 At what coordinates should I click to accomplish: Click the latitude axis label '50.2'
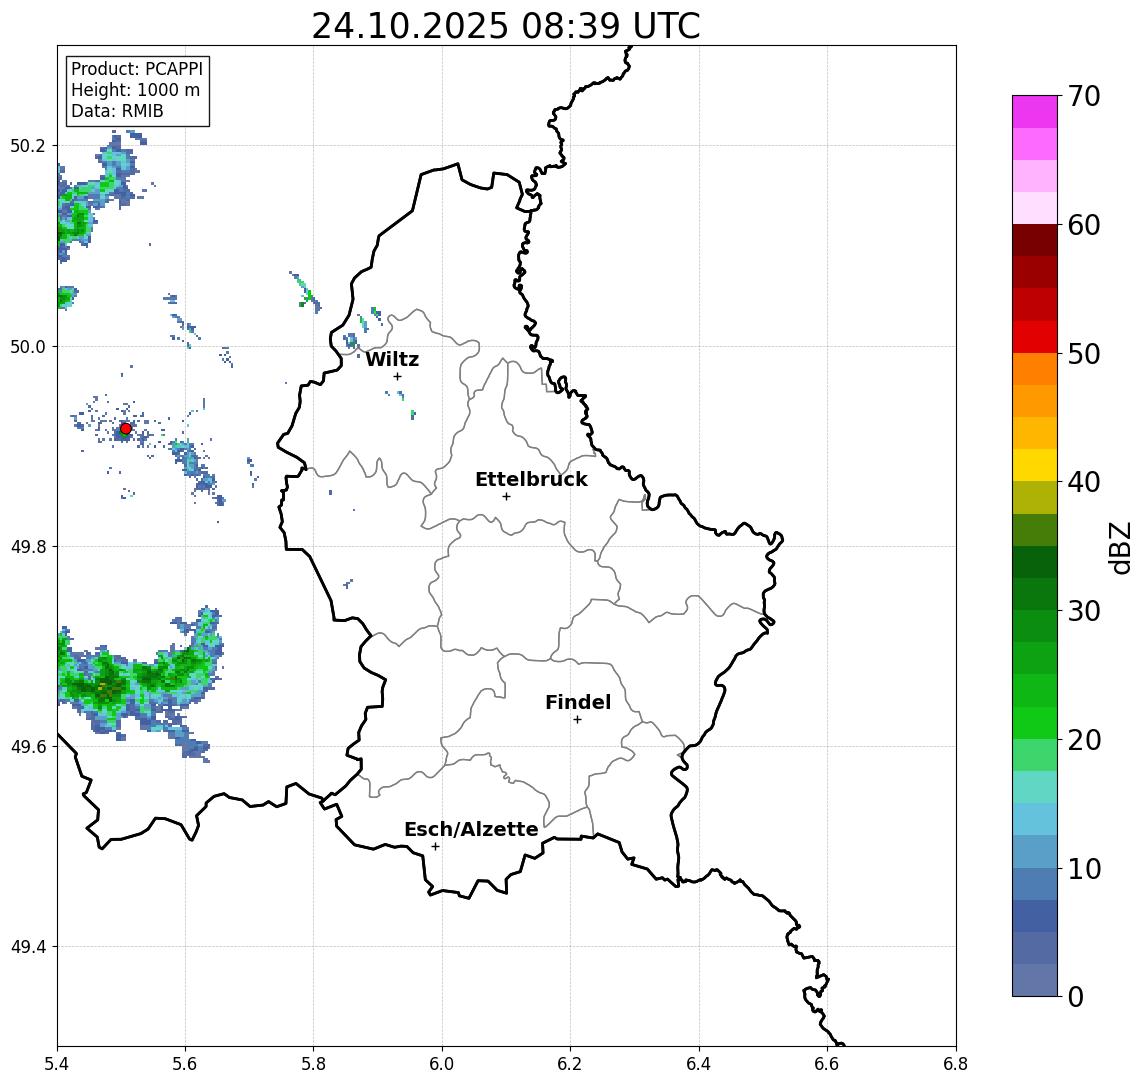click(28, 145)
